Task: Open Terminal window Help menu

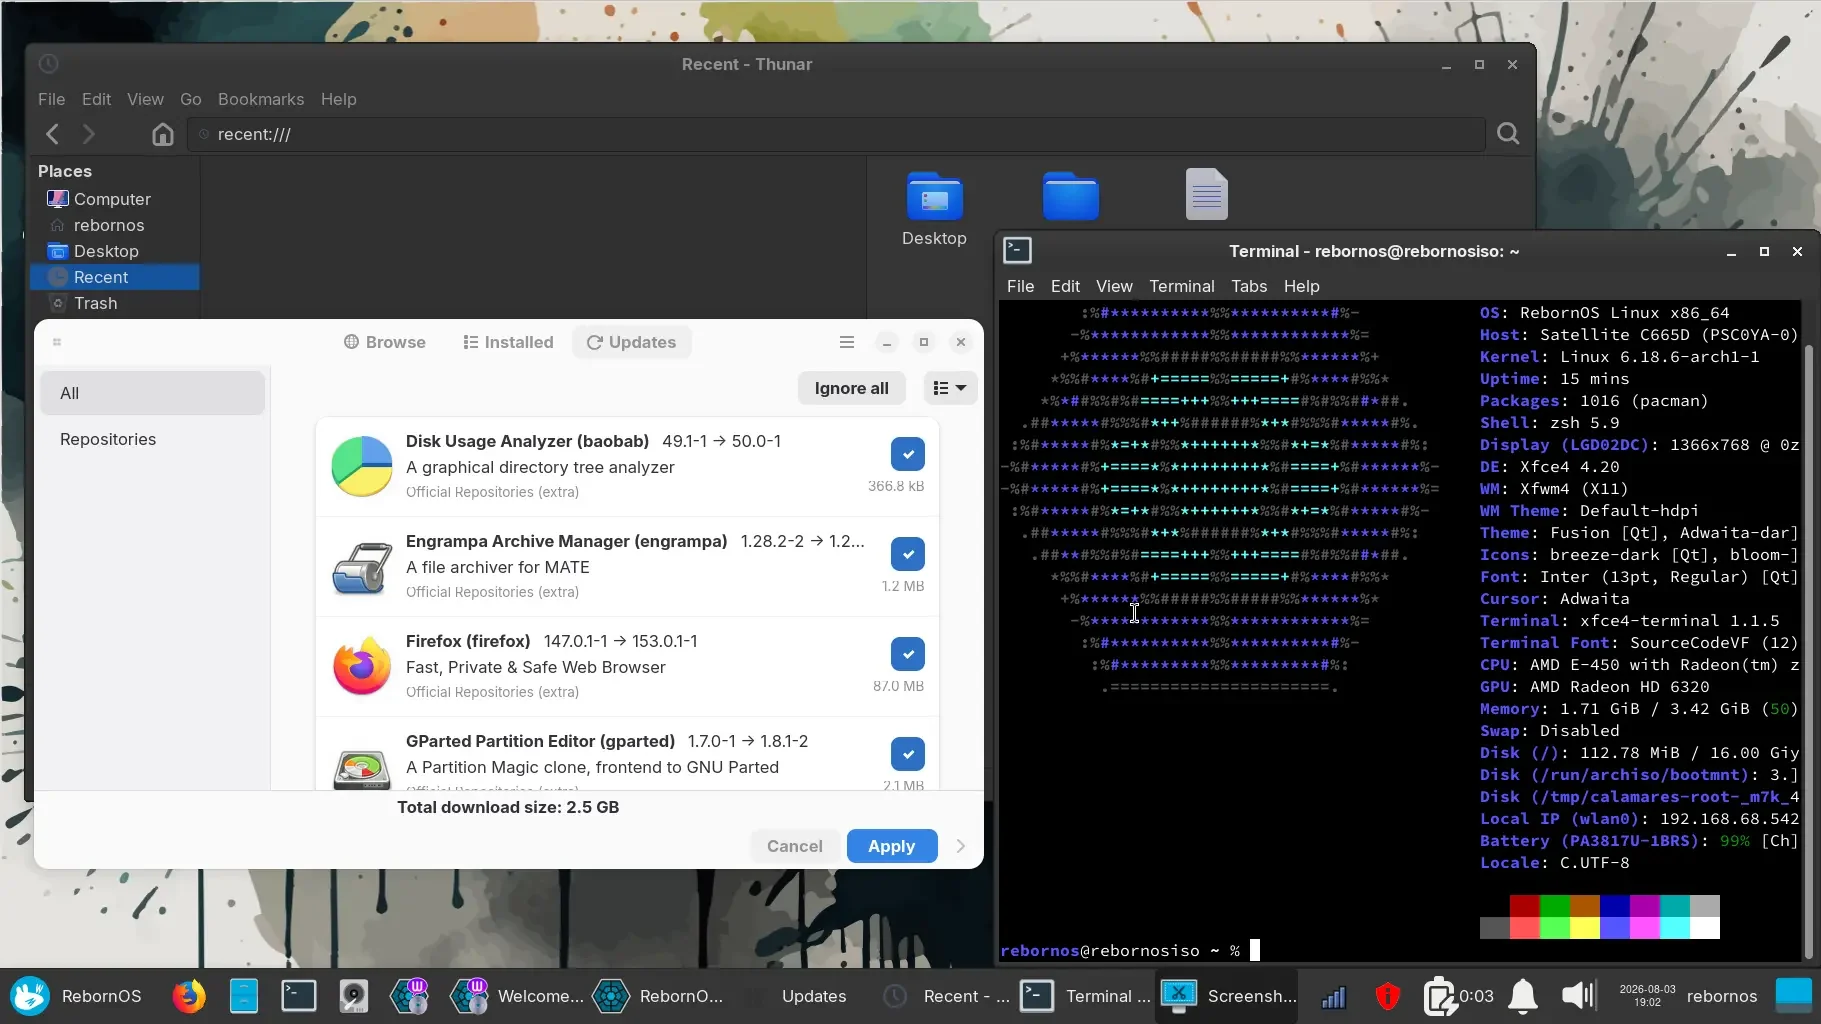Action: 1301,286
